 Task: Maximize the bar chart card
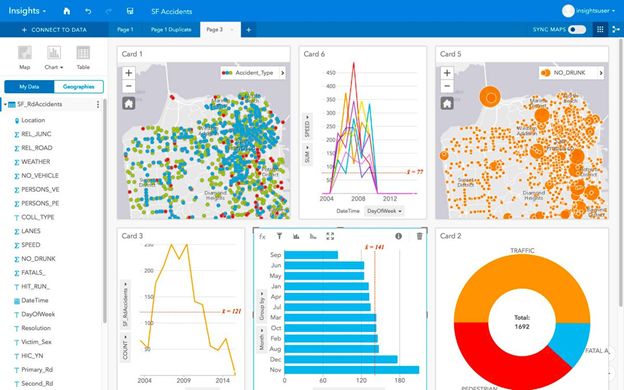(330, 236)
